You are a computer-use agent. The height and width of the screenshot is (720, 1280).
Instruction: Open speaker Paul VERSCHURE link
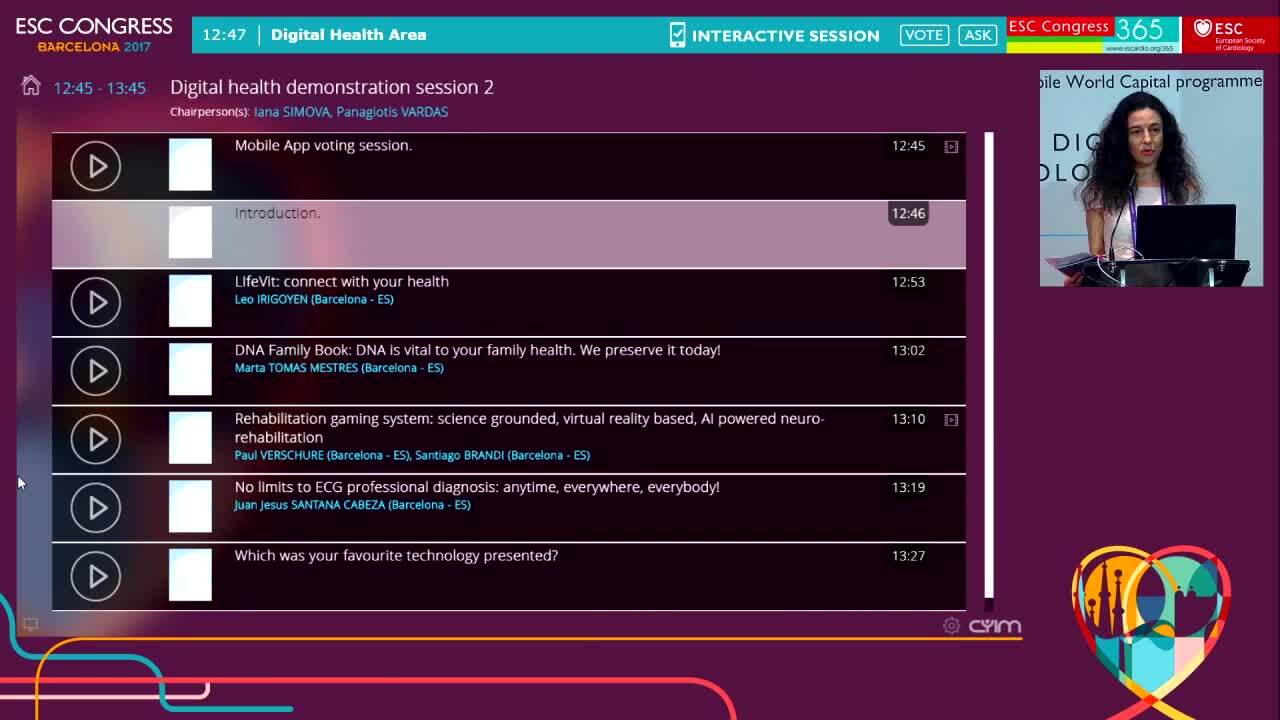(x=322, y=455)
